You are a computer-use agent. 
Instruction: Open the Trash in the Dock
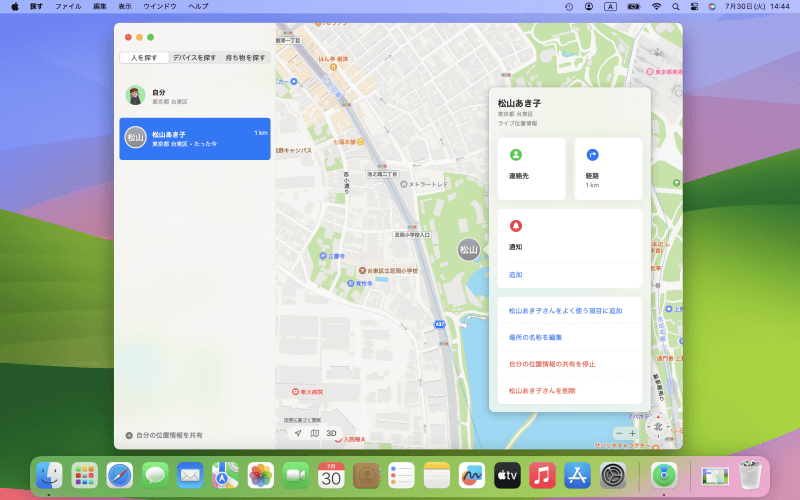[750, 476]
